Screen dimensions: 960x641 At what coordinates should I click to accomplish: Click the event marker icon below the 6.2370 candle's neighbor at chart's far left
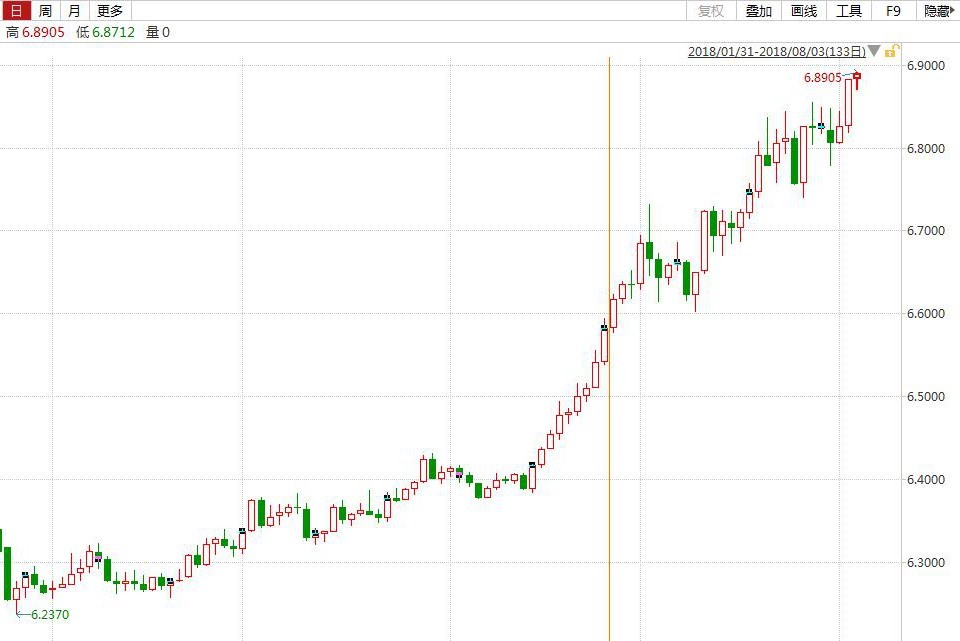[26, 575]
